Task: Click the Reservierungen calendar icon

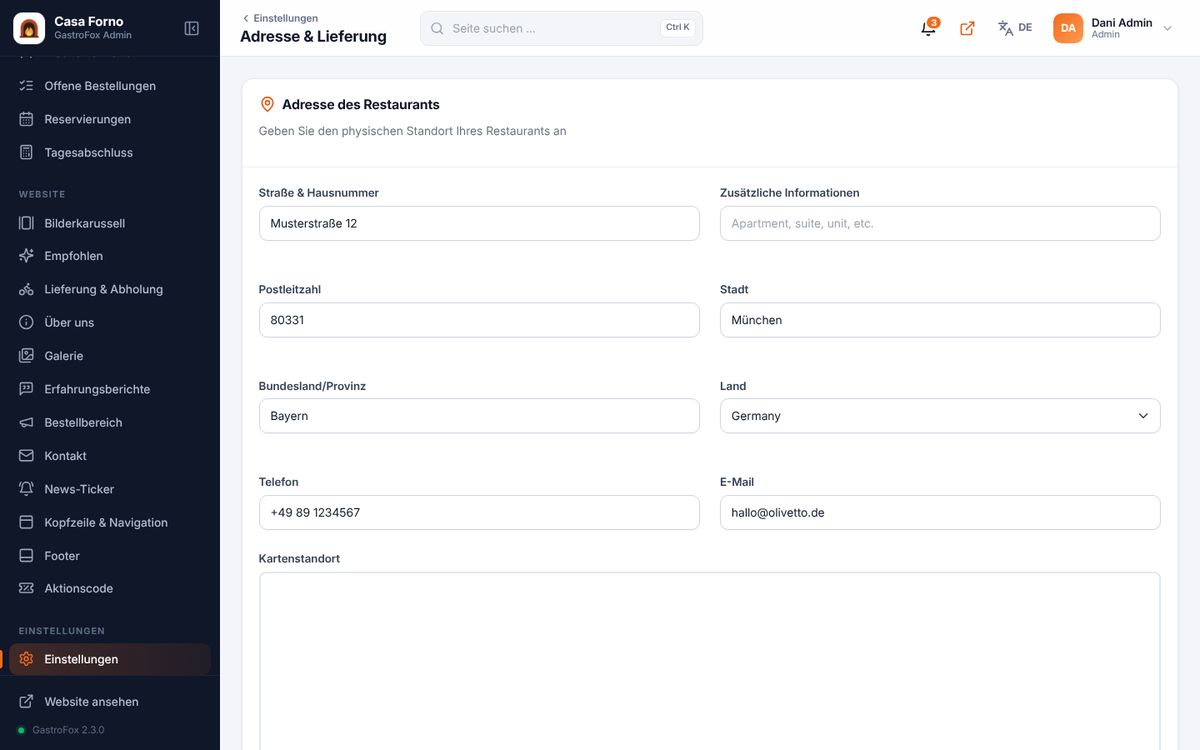Action: [27, 119]
